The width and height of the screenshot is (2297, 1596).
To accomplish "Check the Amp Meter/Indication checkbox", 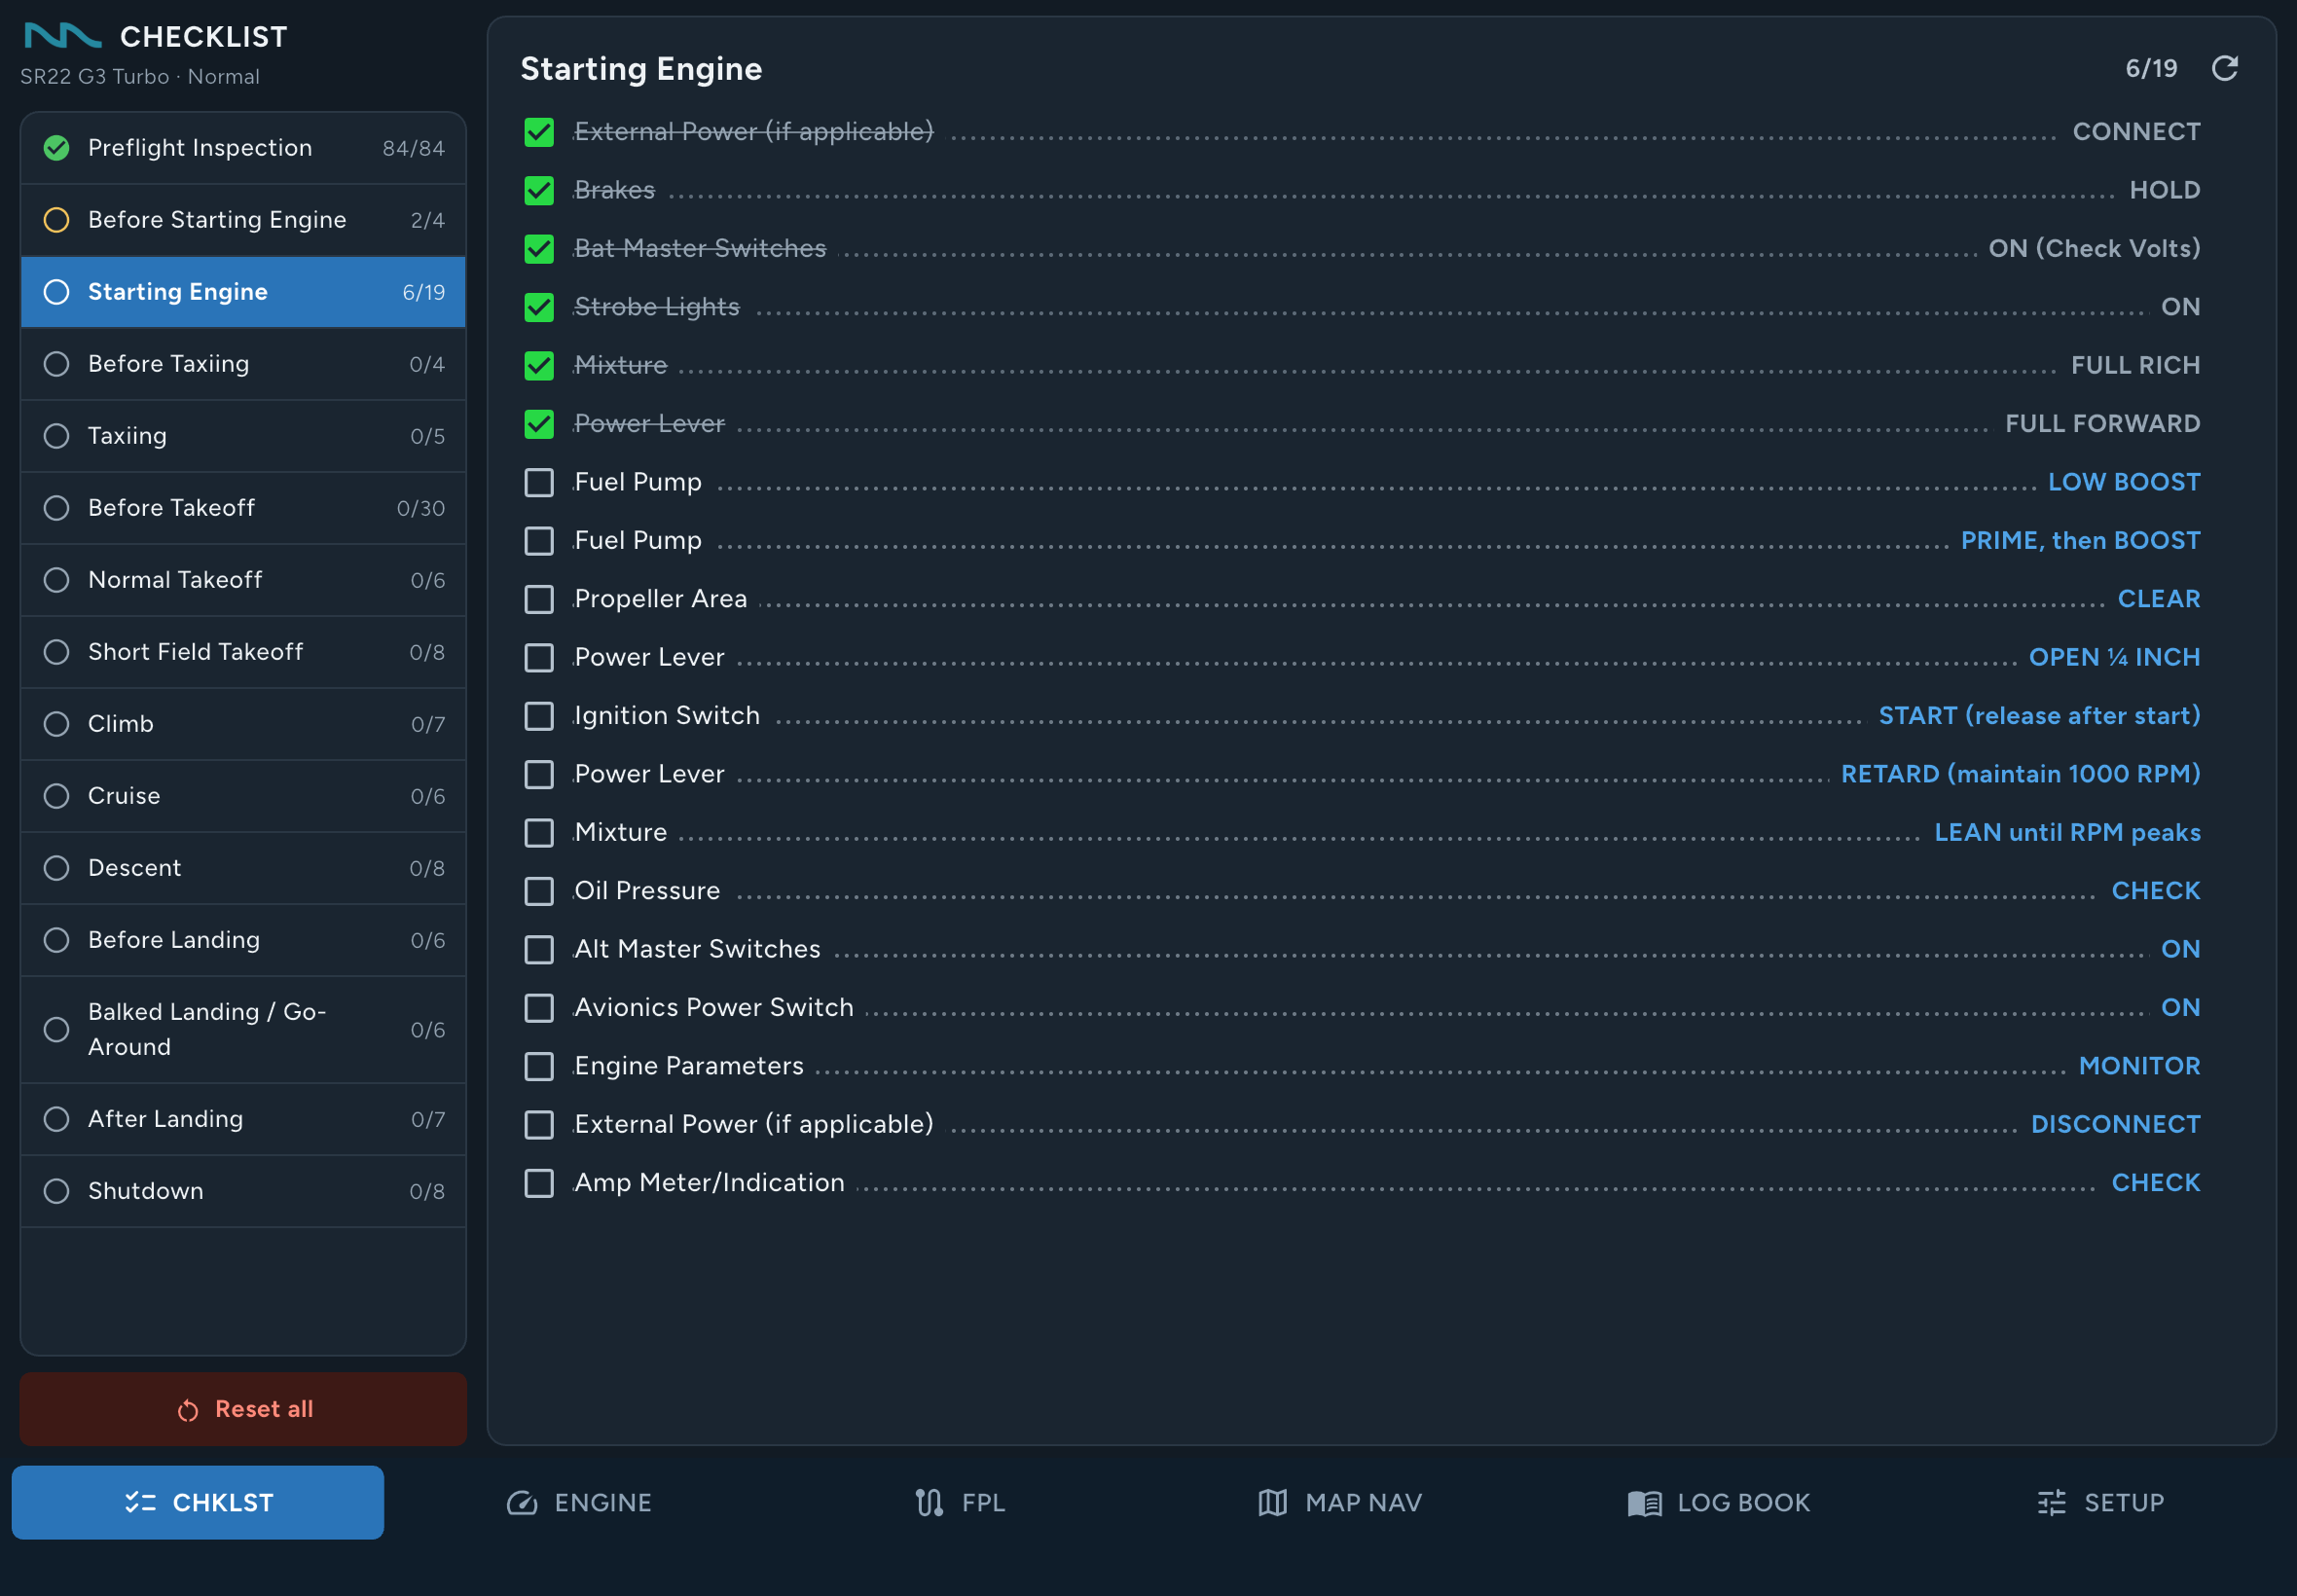I will [539, 1183].
